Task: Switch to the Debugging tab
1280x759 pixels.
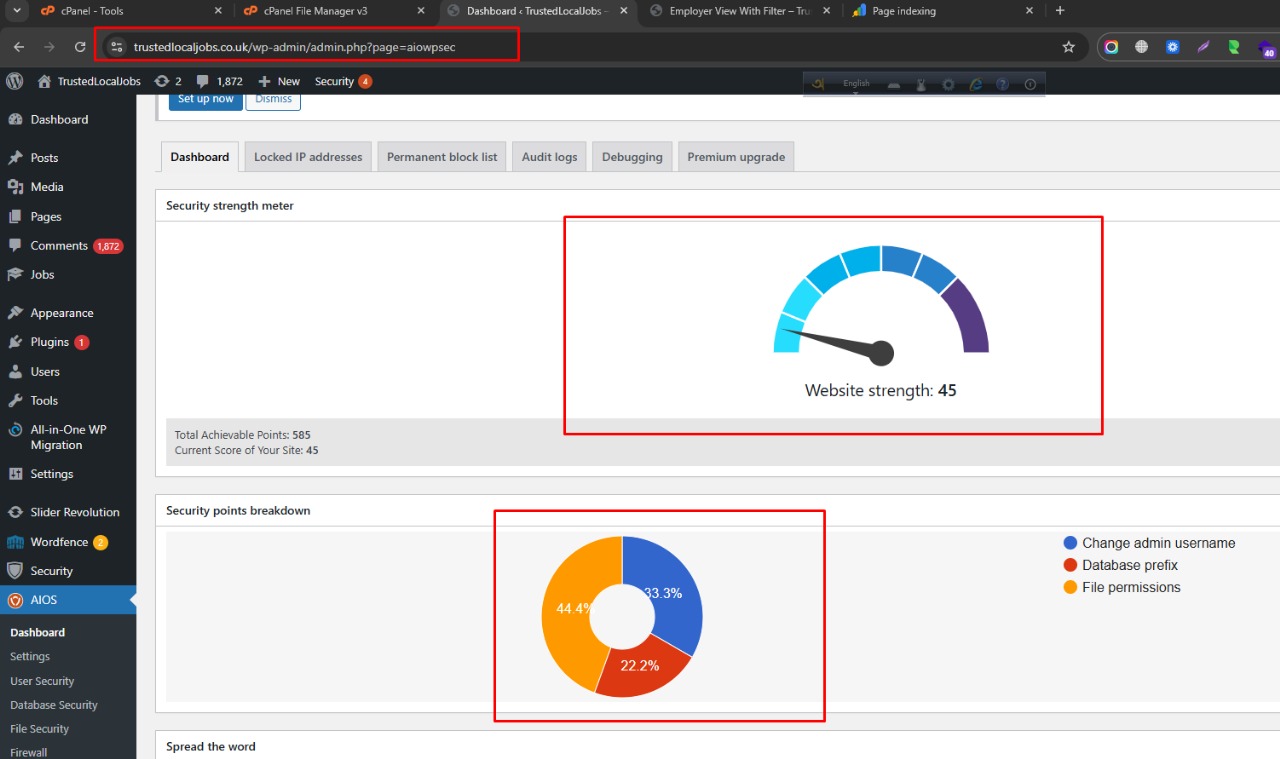Action: (x=632, y=157)
